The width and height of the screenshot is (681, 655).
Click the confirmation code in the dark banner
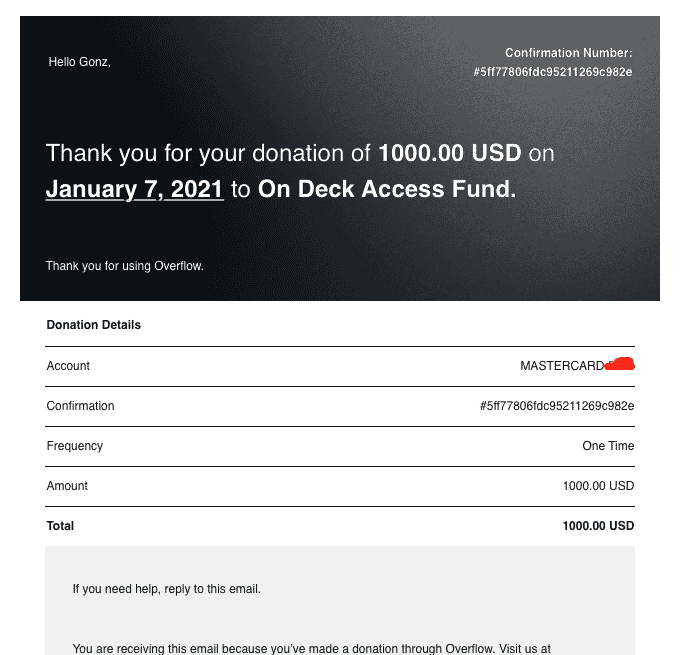coord(553,72)
